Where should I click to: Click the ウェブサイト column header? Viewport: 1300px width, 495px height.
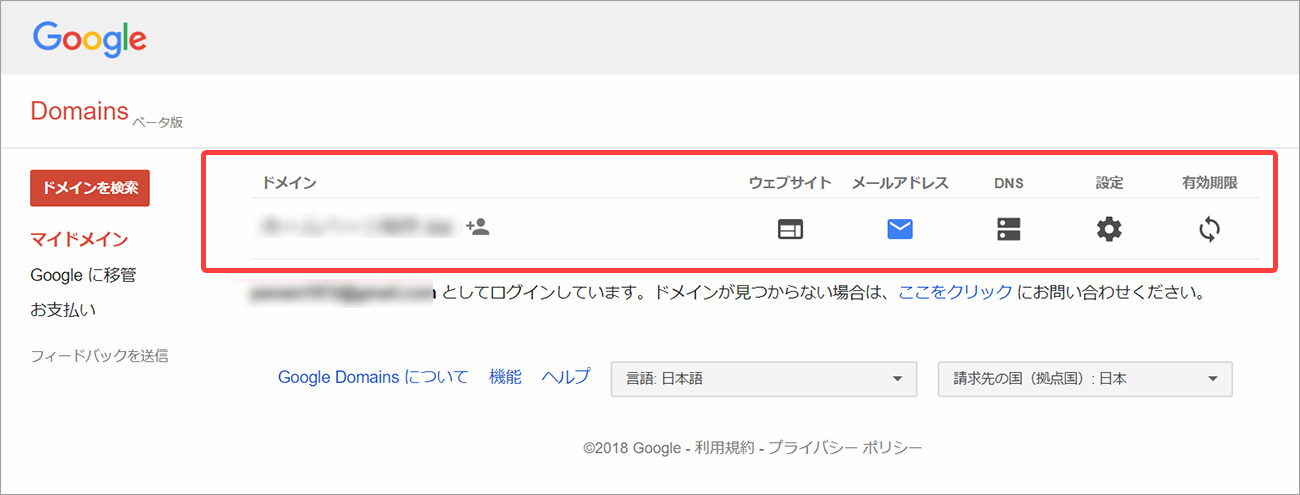pos(790,183)
